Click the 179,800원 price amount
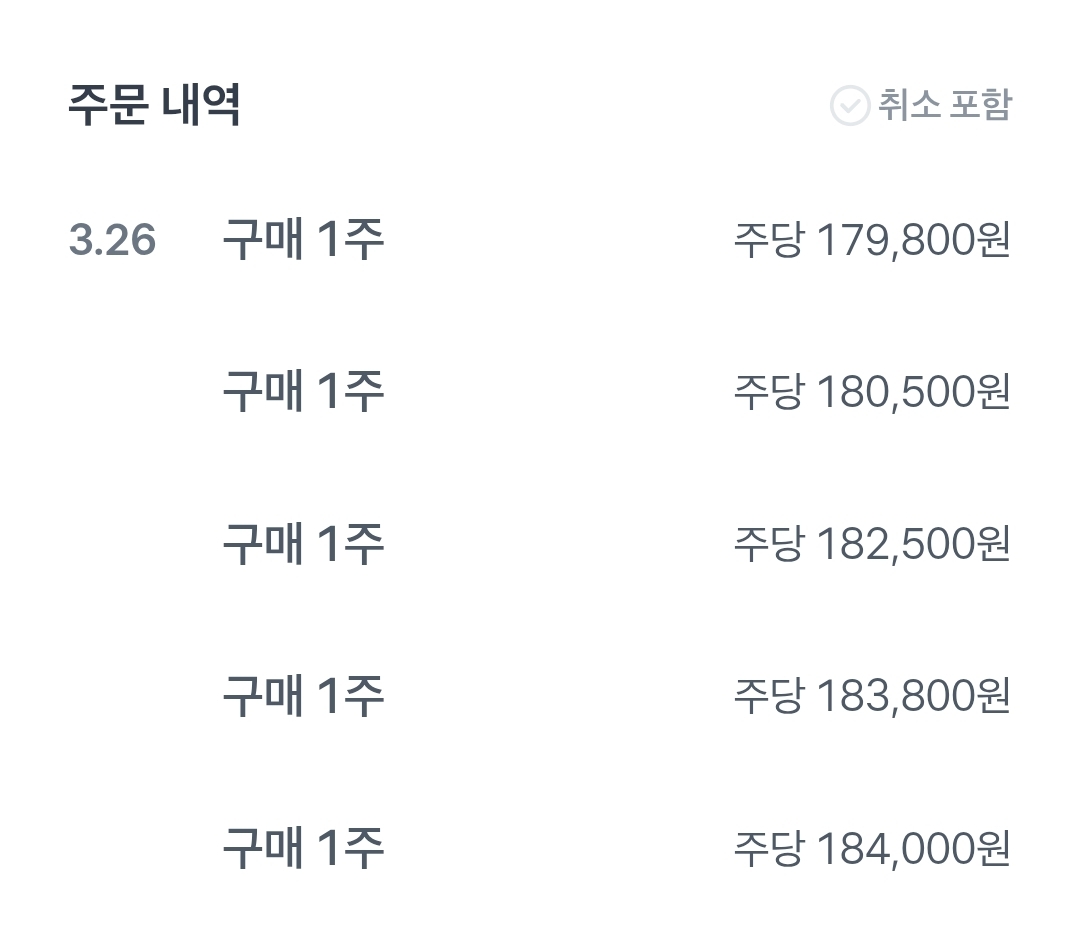The width and height of the screenshot is (1080, 941). point(913,240)
